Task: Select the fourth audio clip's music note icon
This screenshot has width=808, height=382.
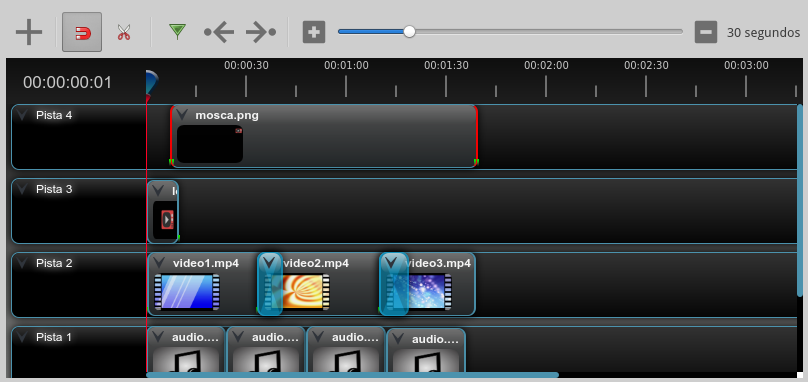Action: point(426,361)
